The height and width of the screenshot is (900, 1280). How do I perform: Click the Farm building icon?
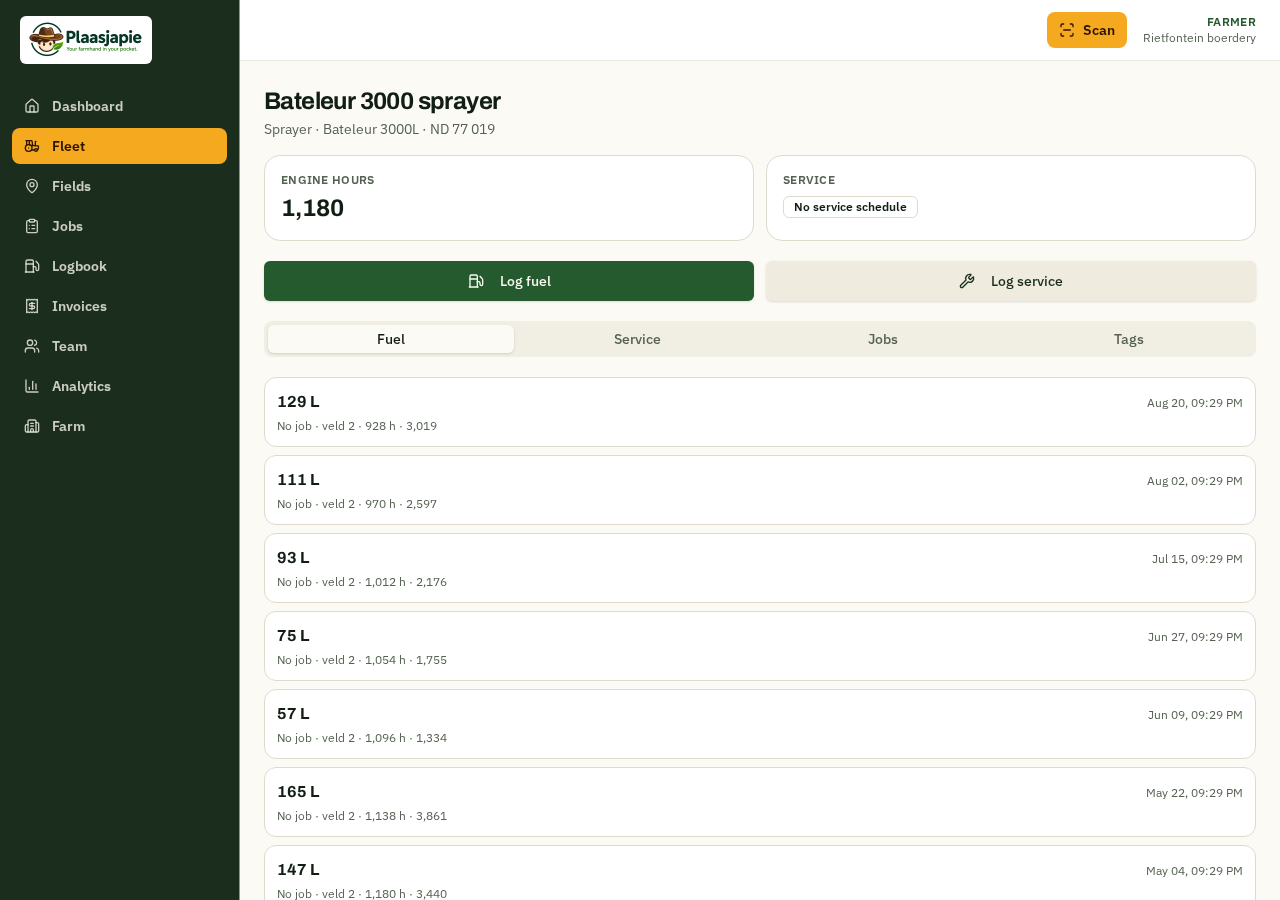32,426
